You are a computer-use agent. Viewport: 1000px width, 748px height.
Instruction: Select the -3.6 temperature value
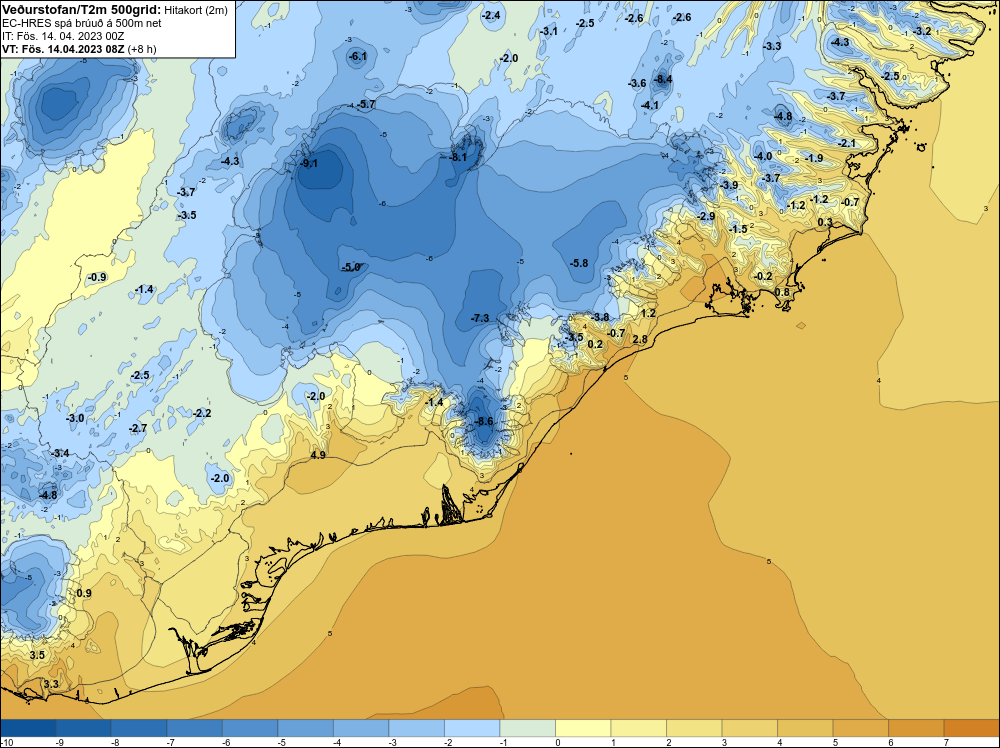636,84
